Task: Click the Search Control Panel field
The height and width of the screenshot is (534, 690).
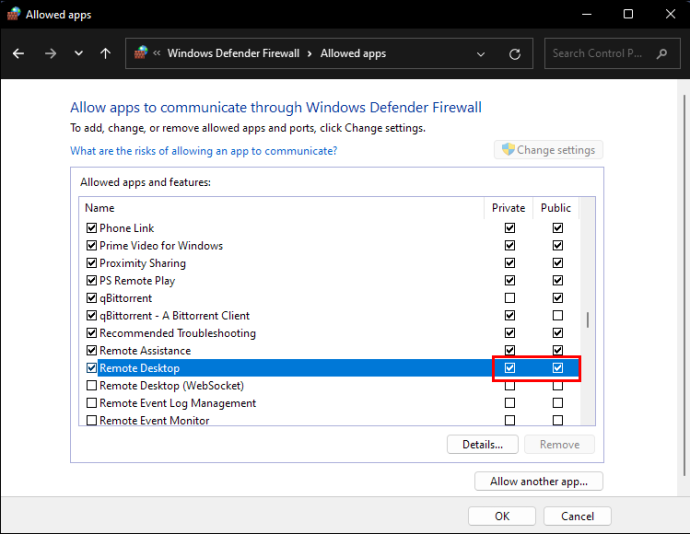Action: coord(612,53)
